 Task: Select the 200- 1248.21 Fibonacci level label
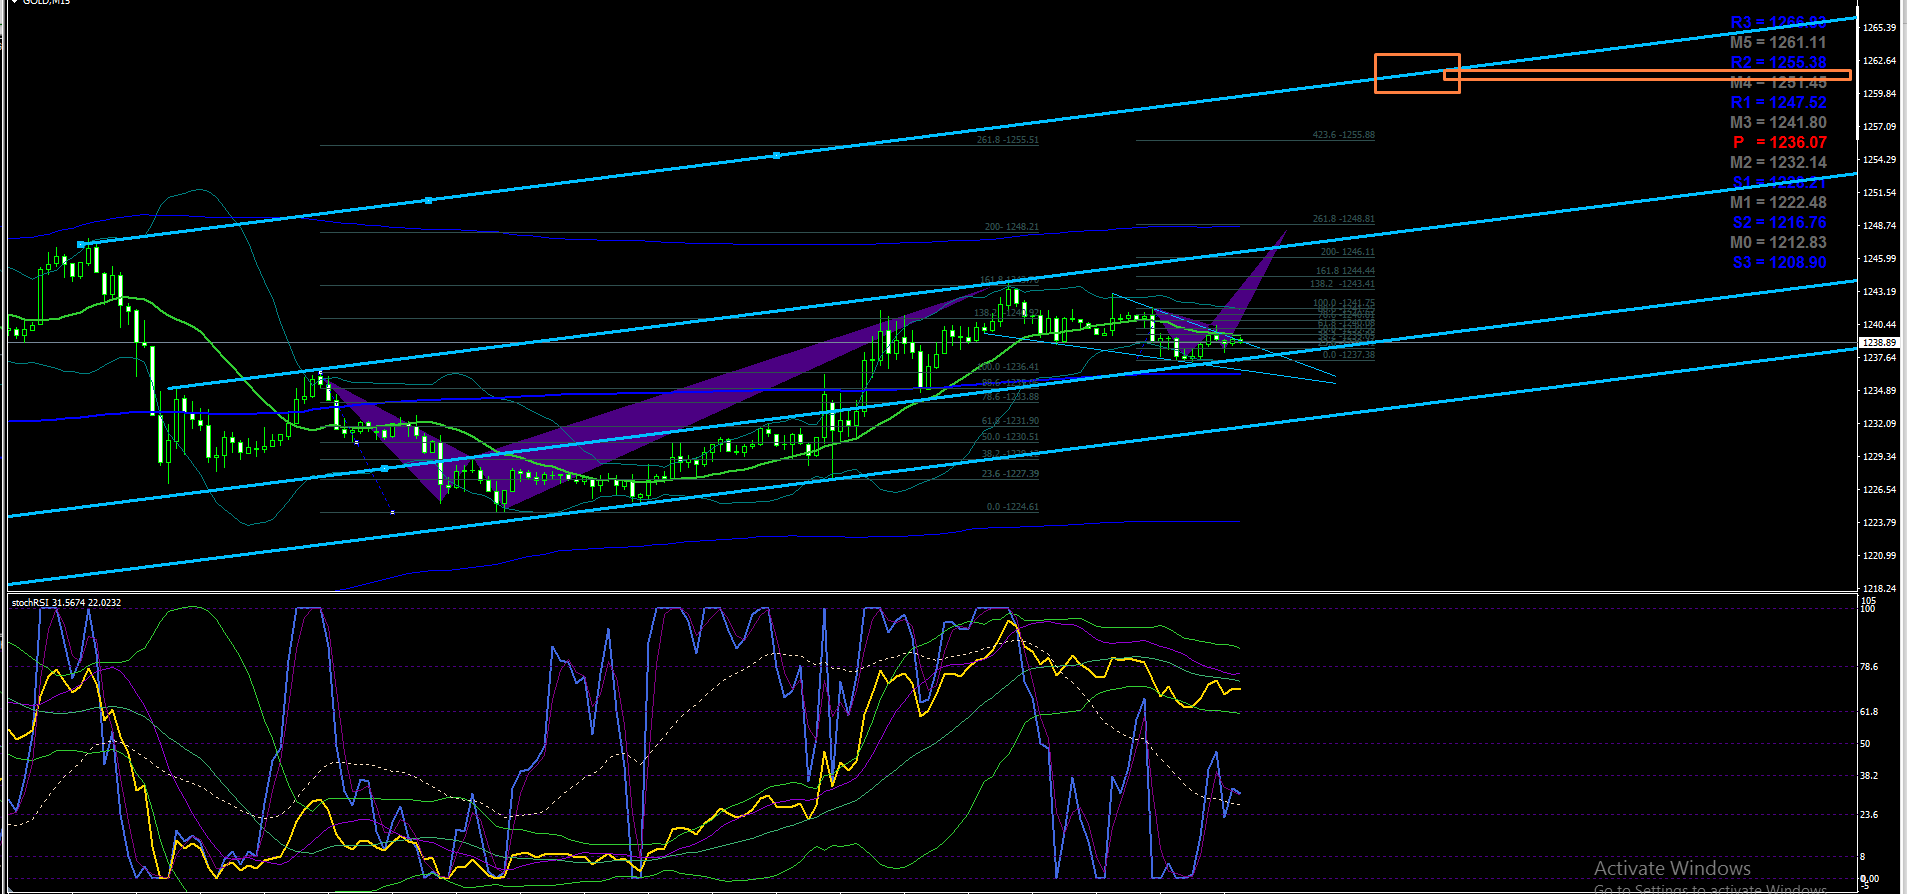click(1011, 227)
